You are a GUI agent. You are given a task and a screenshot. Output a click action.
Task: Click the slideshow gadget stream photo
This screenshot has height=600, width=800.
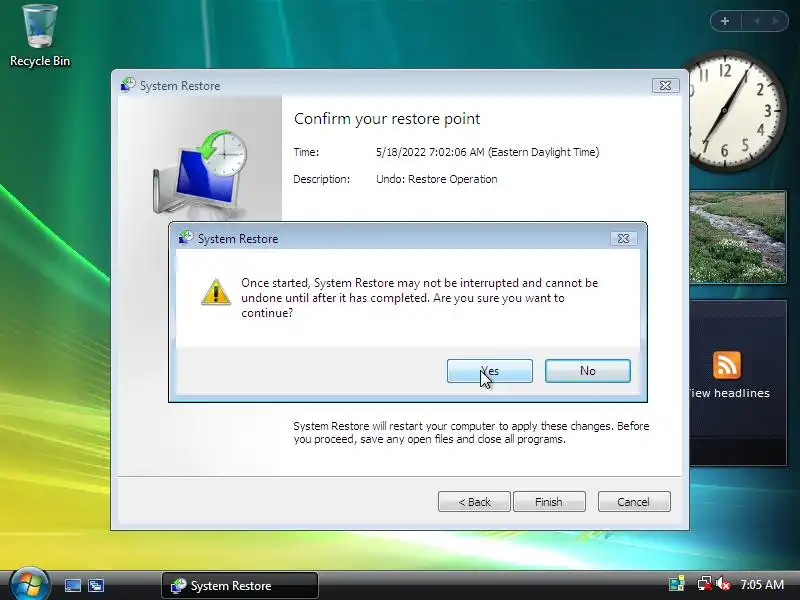tap(738, 237)
